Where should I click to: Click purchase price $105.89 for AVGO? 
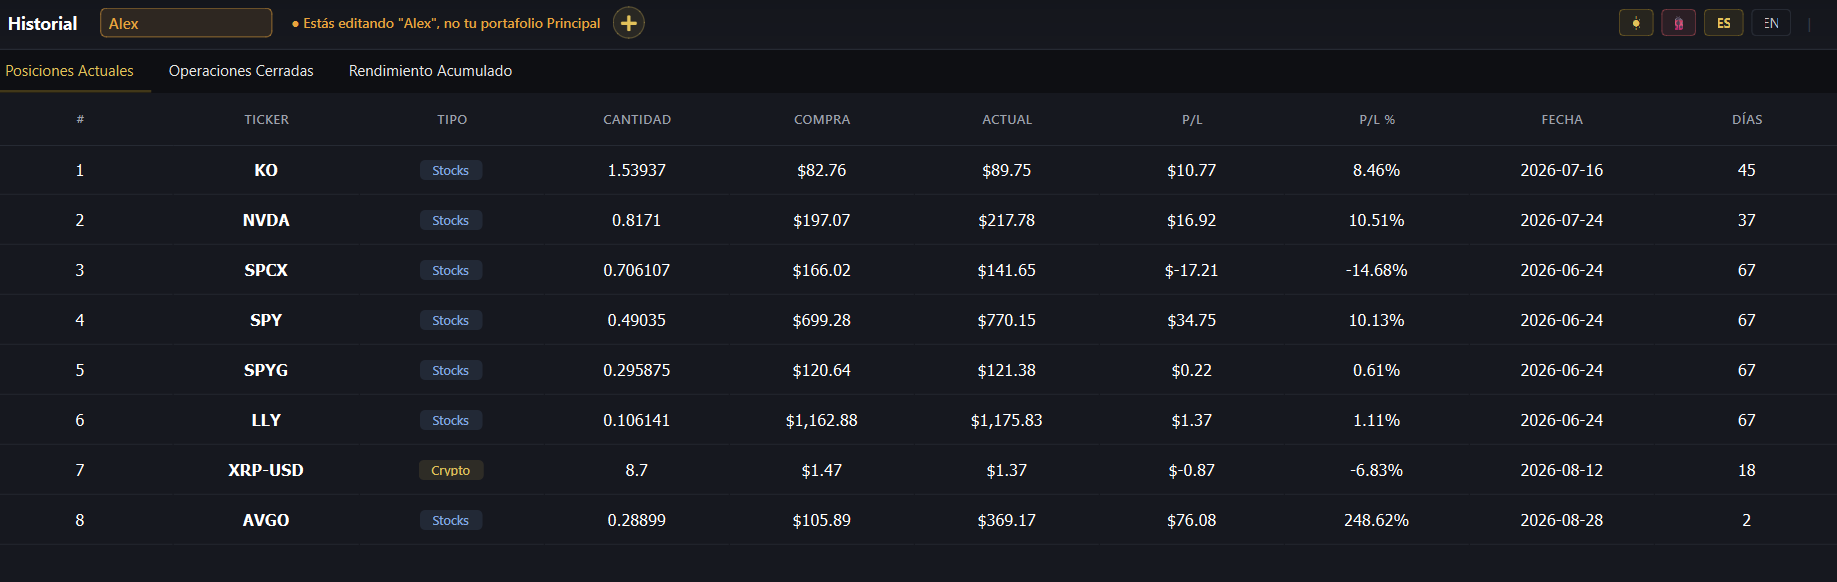point(822,520)
